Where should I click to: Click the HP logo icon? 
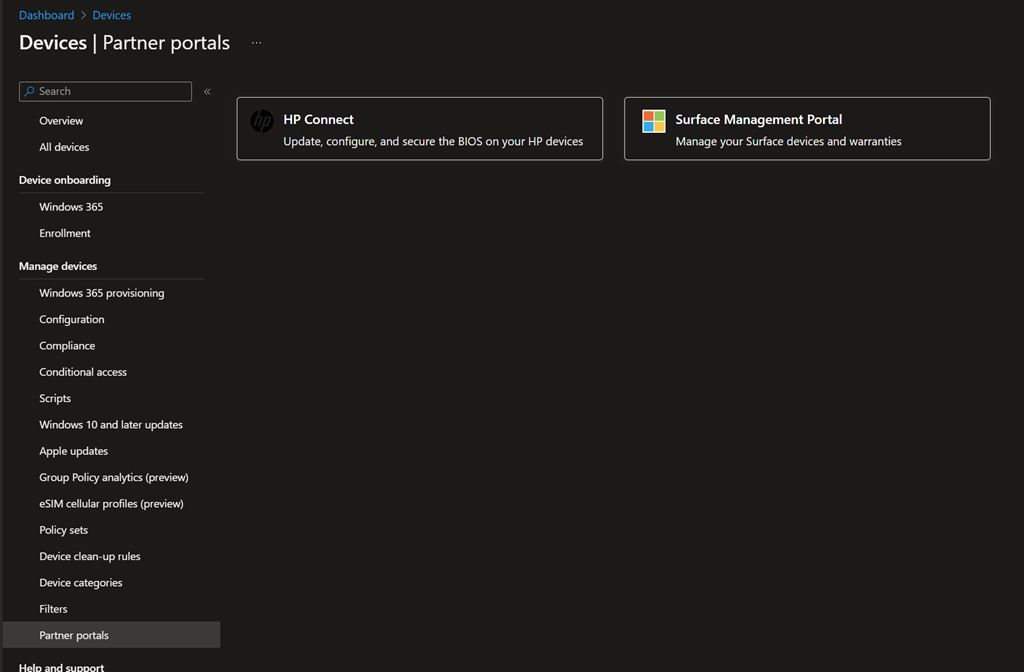(x=261, y=122)
